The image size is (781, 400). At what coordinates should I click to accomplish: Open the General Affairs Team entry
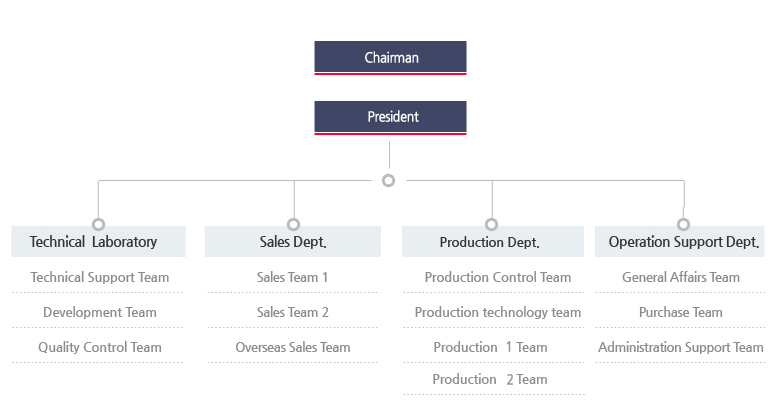point(680,277)
